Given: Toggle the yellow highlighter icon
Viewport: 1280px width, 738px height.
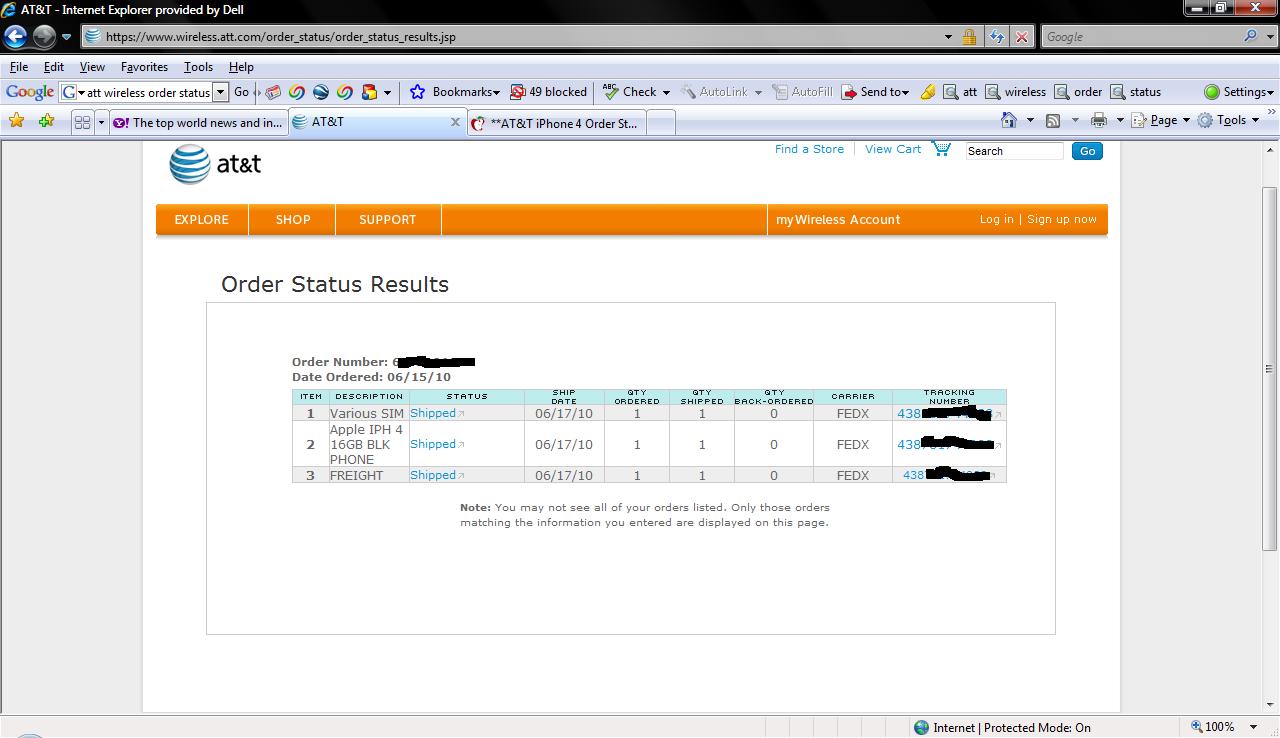Looking at the screenshot, I should (x=928, y=92).
